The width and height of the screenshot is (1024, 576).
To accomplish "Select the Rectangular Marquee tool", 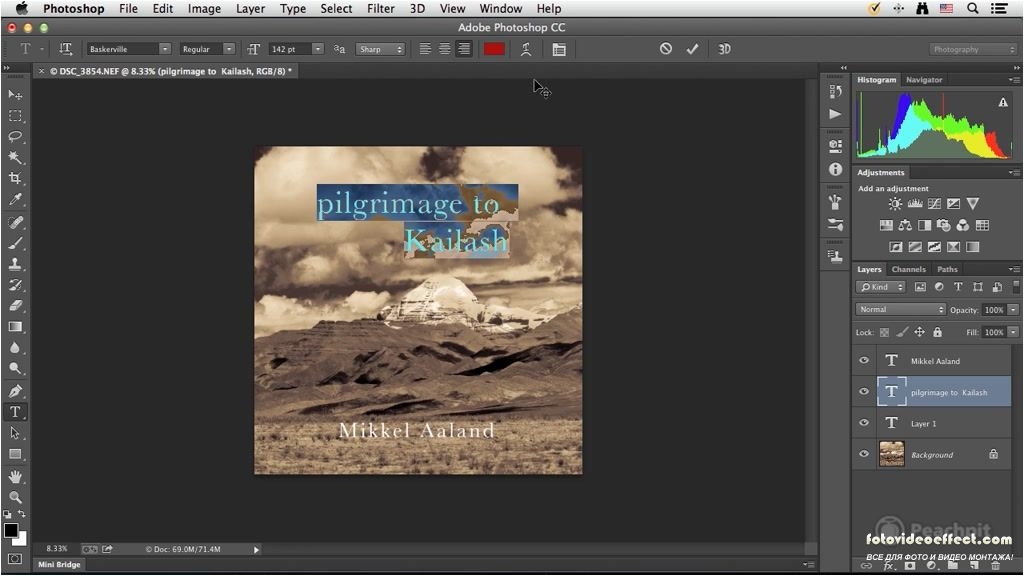I will pyautogui.click(x=15, y=116).
